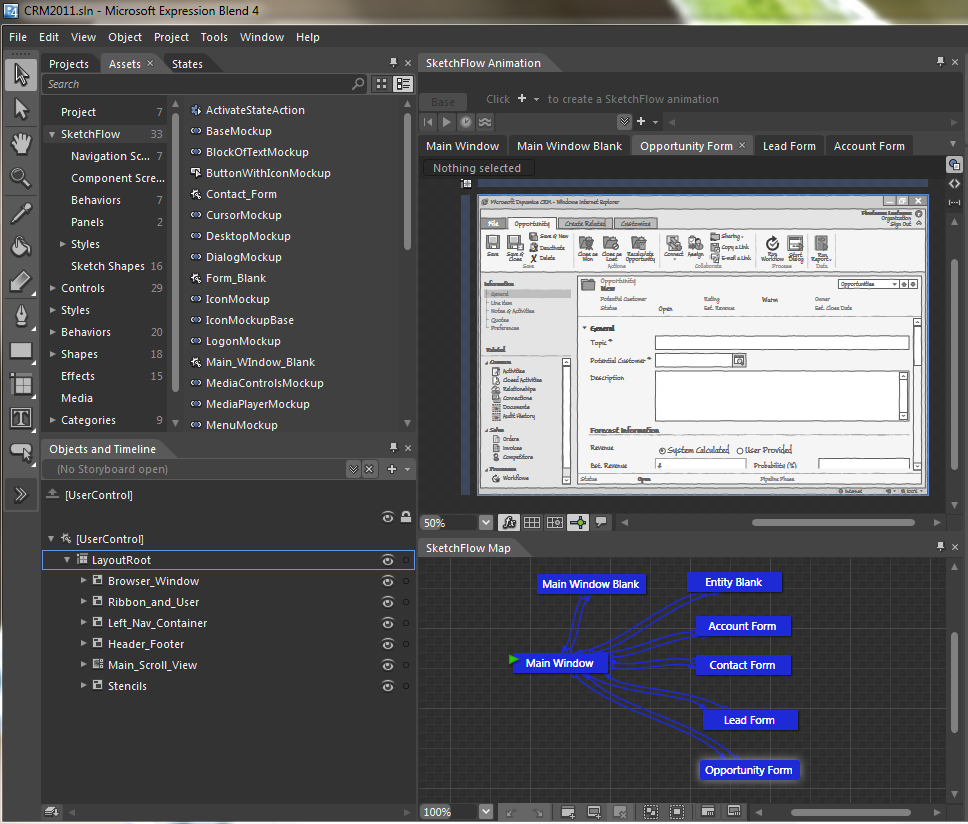Choose the Rectangle shape tool
The width and height of the screenshot is (968, 824).
[x=21, y=350]
